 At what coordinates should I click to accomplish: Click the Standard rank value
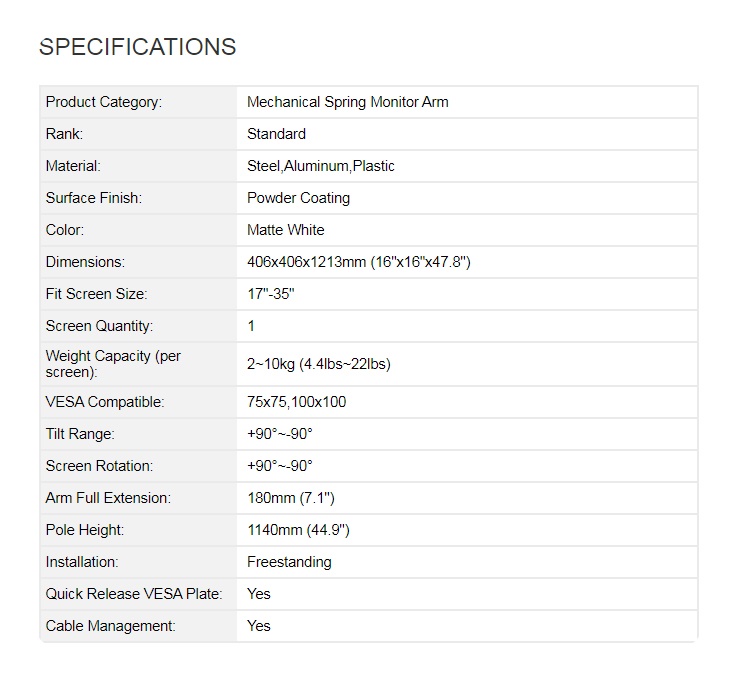[x=276, y=134]
